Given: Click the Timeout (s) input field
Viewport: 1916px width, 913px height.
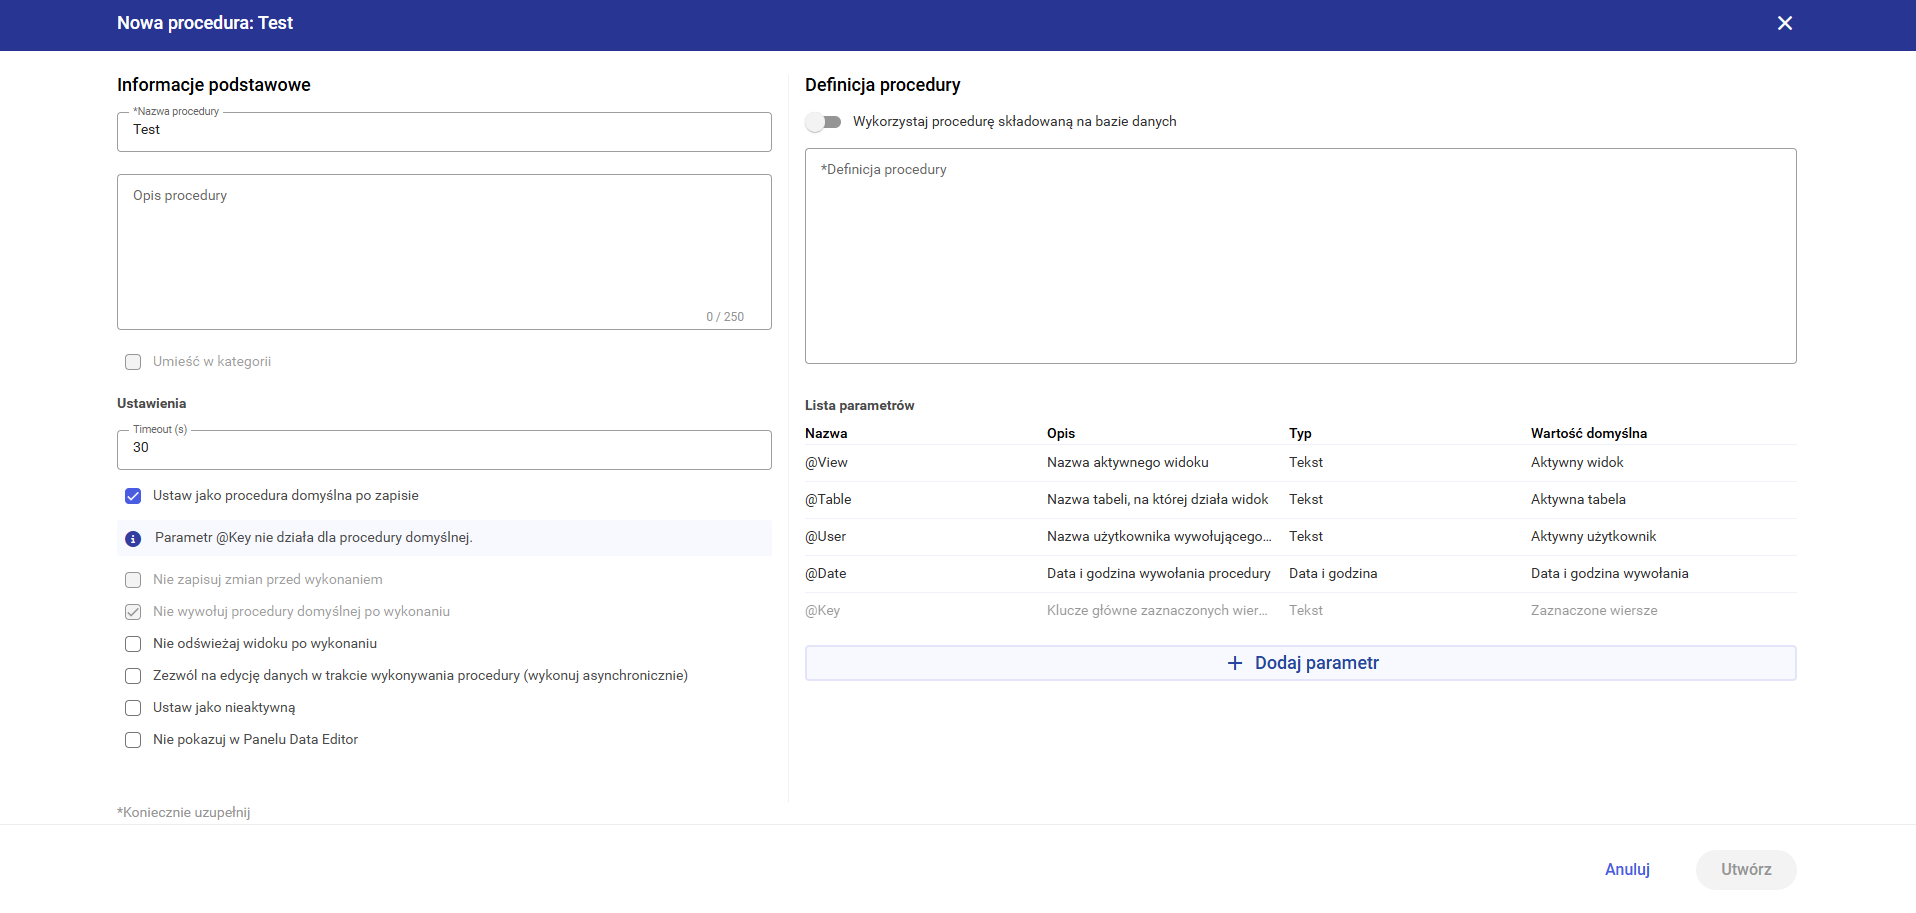Looking at the screenshot, I should click(444, 449).
